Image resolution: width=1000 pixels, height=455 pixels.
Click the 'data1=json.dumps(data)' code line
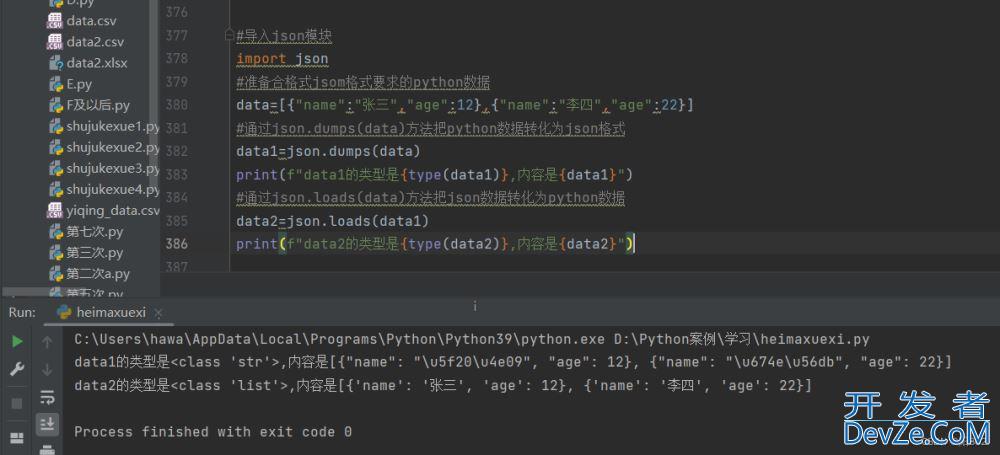(x=328, y=151)
